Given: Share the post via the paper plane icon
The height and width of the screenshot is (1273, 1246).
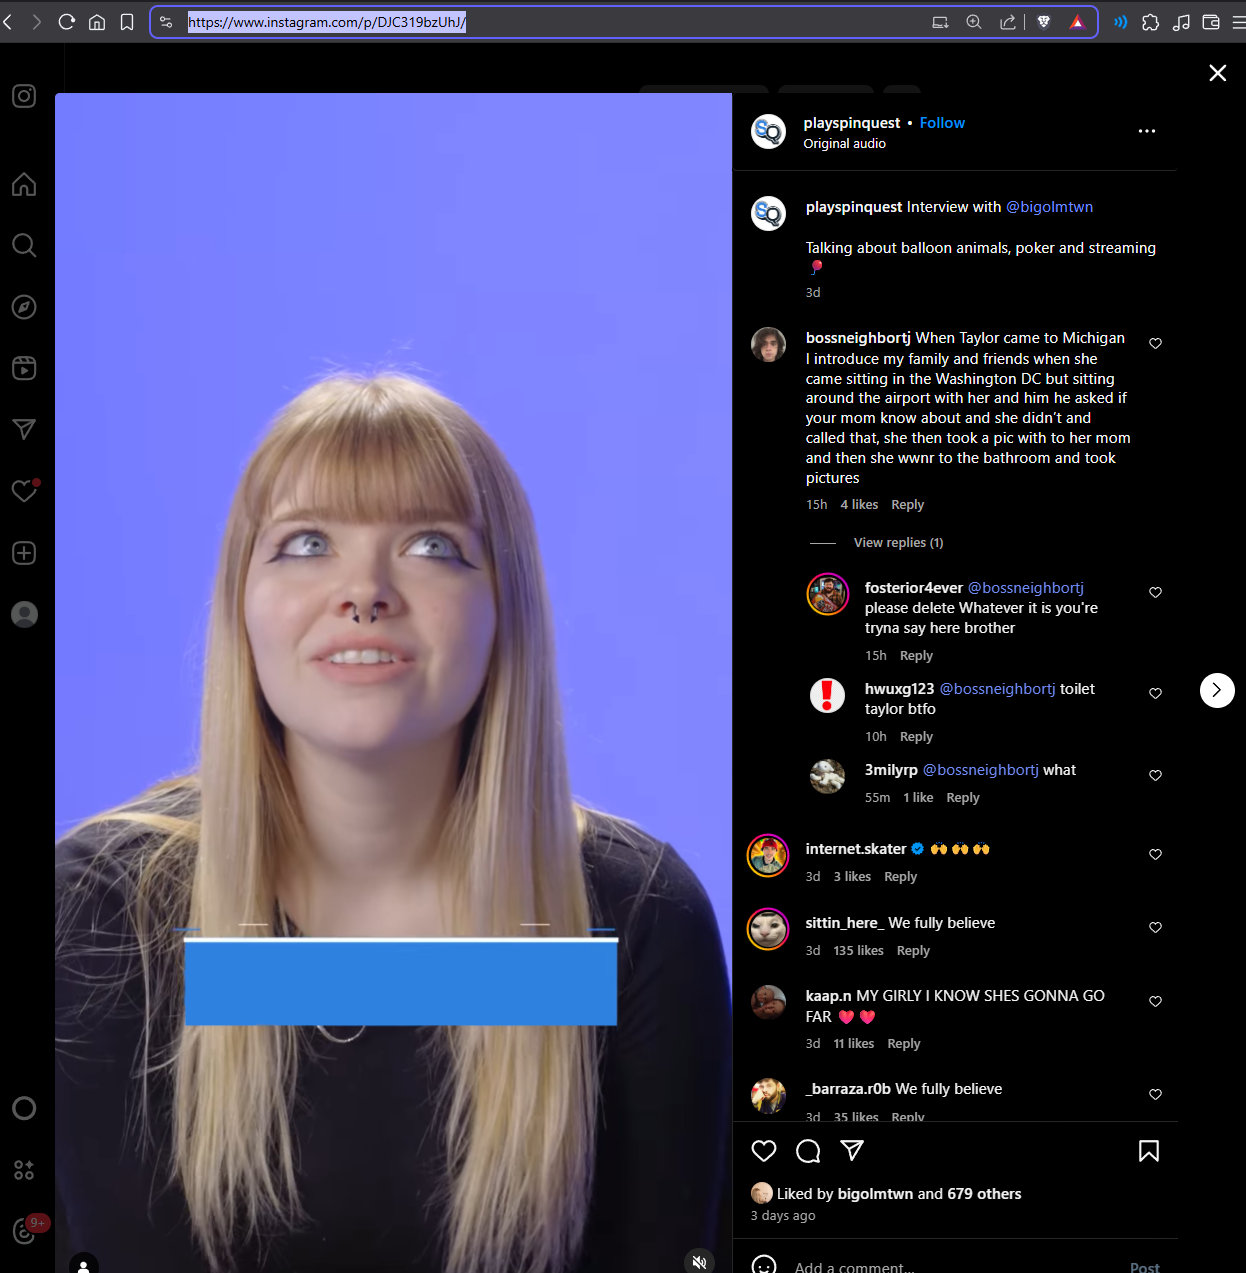Looking at the screenshot, I should (852, 1151).
